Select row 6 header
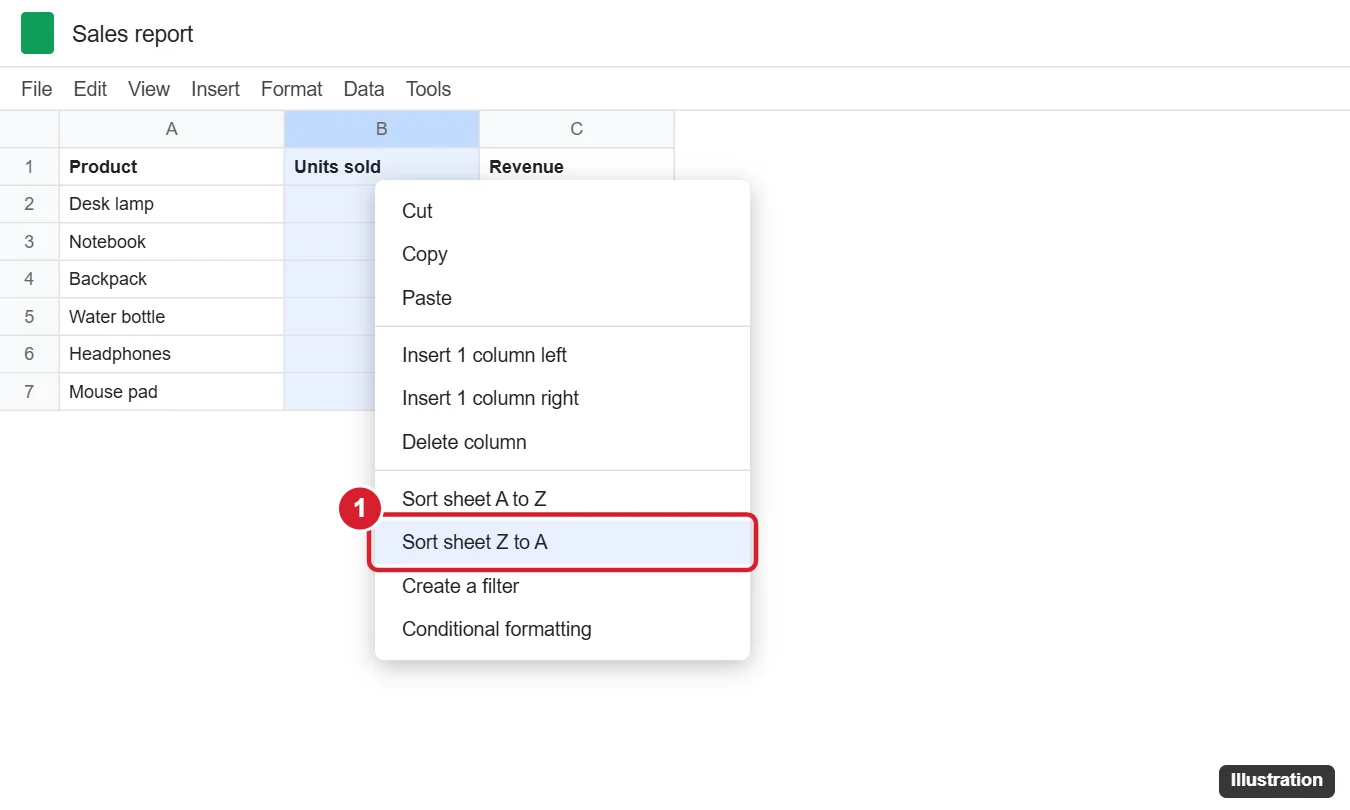The width and height of the screenshot is (1350, 810). (x=29, y=354)
